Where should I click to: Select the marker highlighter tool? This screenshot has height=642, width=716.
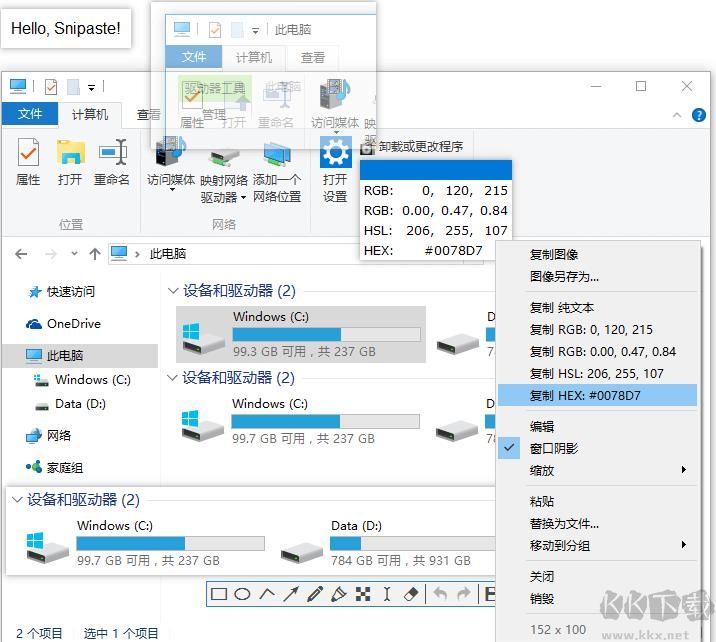[x=338, y=594]
